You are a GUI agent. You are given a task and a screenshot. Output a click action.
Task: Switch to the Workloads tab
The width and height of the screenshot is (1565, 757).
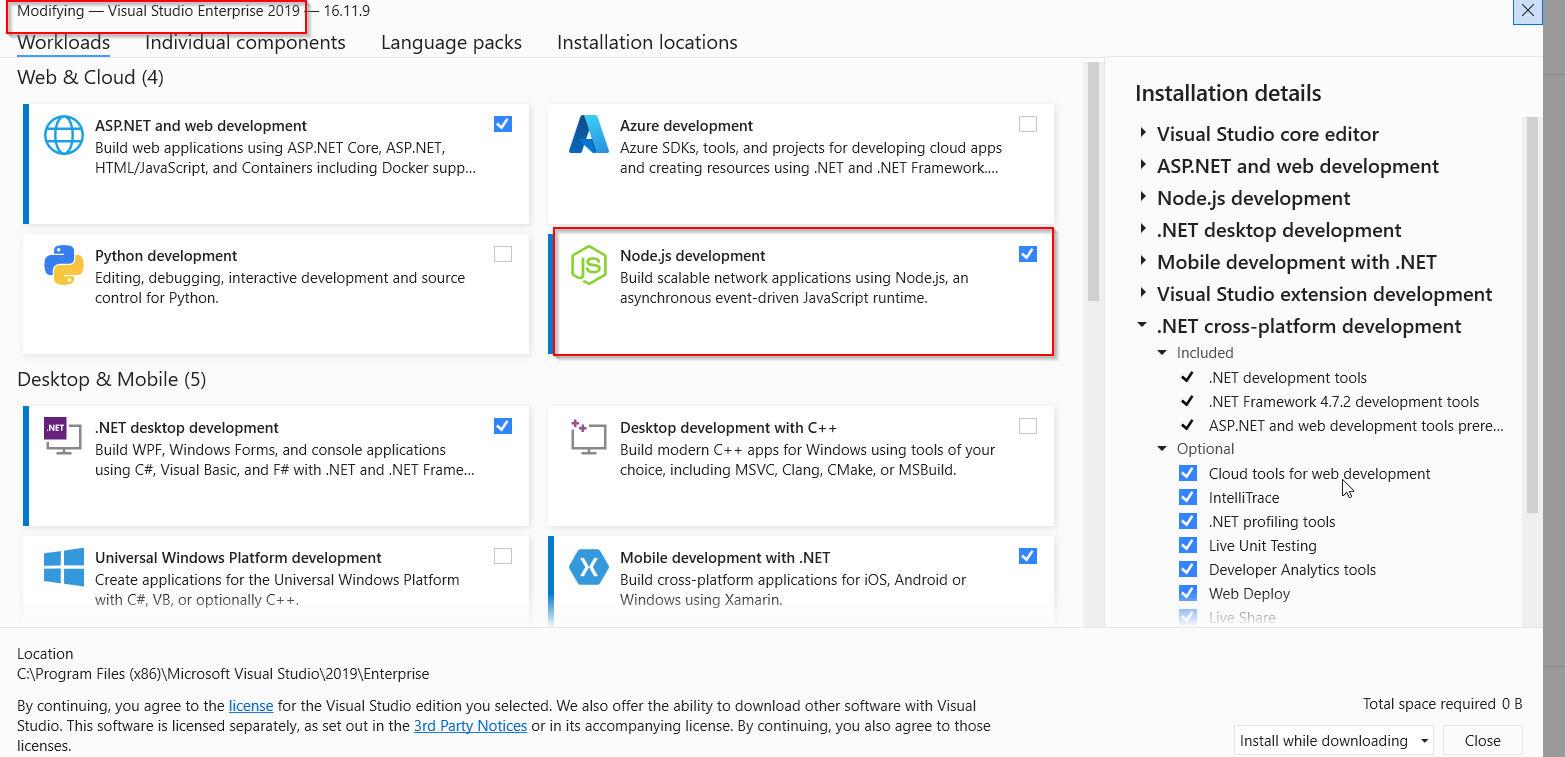click(64, 43)
